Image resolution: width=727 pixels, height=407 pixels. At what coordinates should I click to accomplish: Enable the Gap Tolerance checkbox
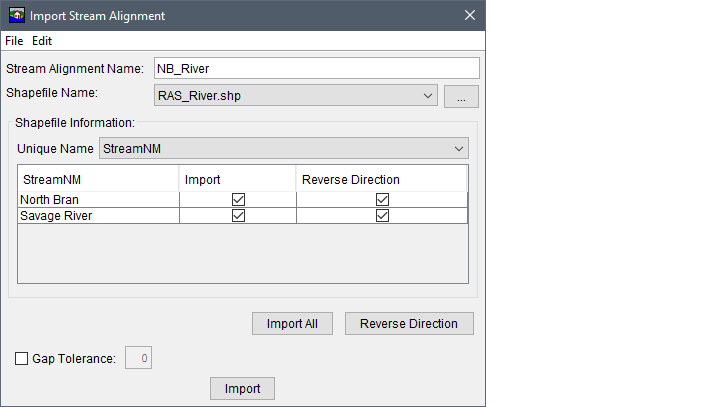[22, 358]
